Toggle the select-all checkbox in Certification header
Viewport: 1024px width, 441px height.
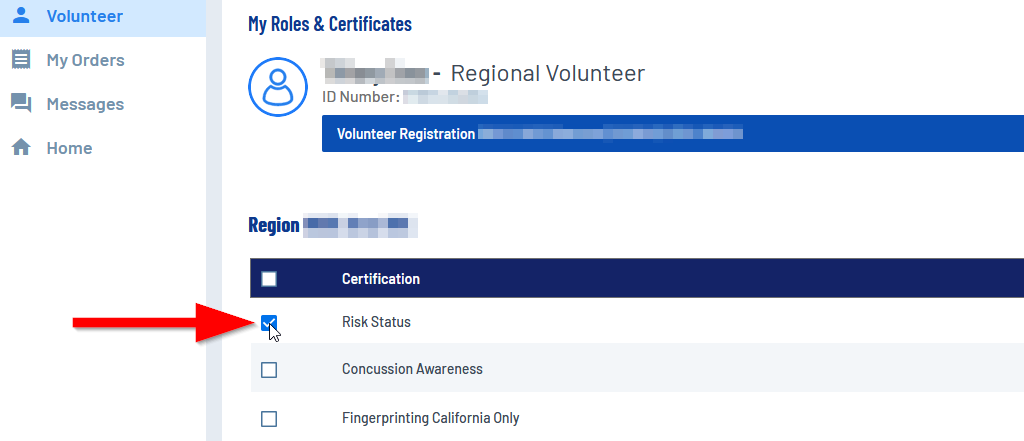[x=269, y=279]
